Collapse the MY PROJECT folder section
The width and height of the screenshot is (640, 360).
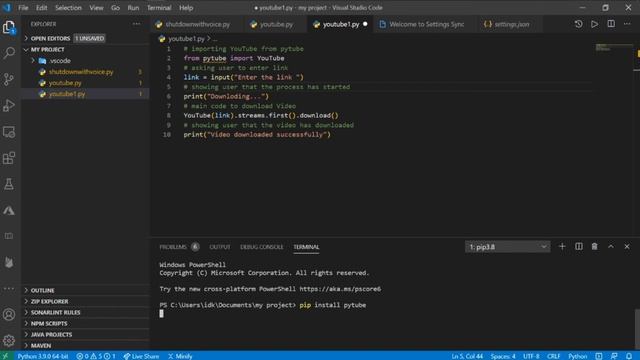[86, 49]
